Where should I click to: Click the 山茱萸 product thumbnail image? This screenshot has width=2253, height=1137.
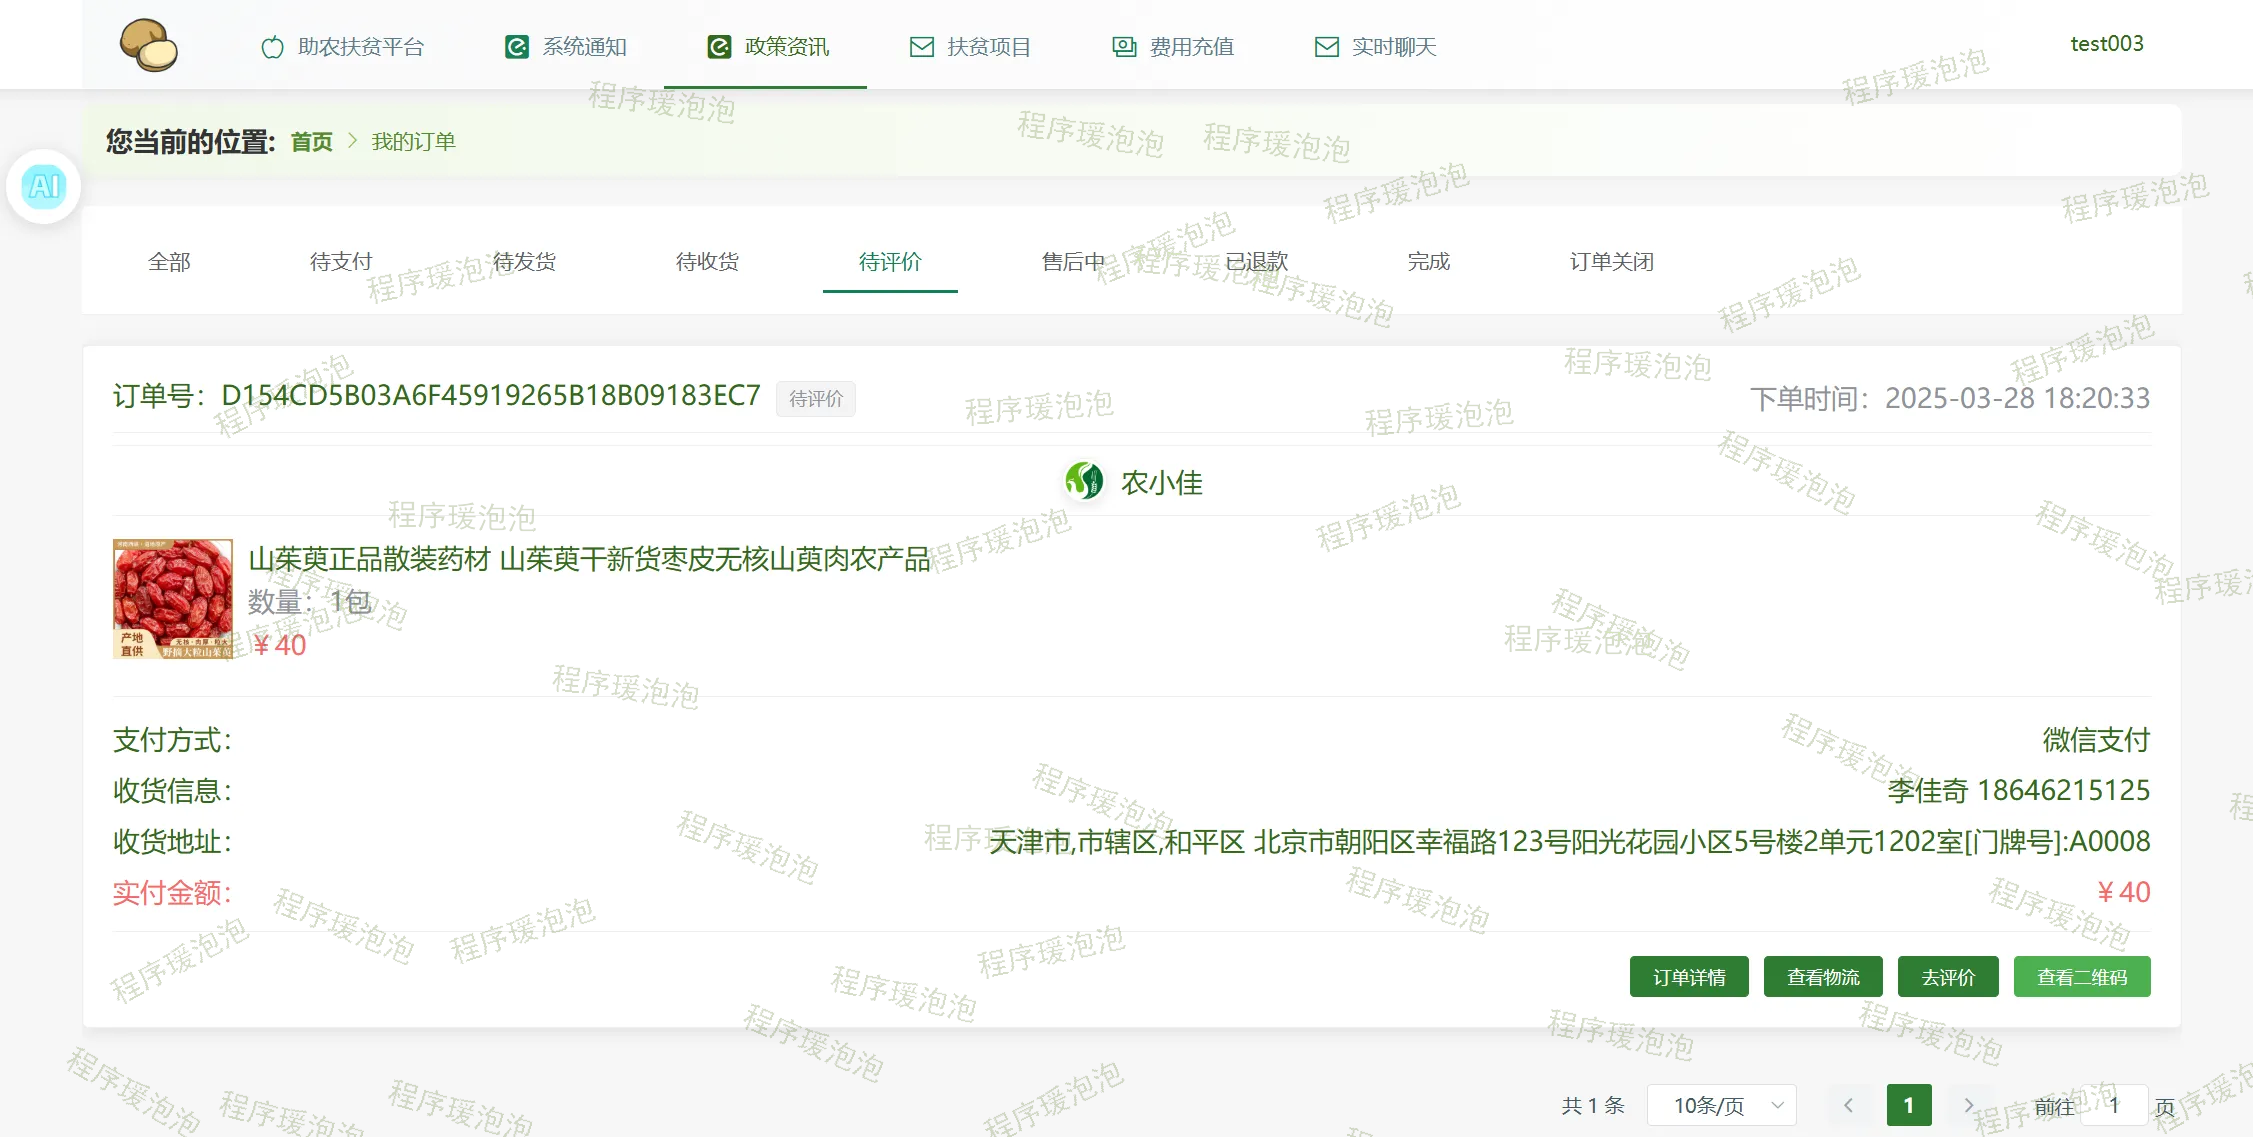pos(172,598)
